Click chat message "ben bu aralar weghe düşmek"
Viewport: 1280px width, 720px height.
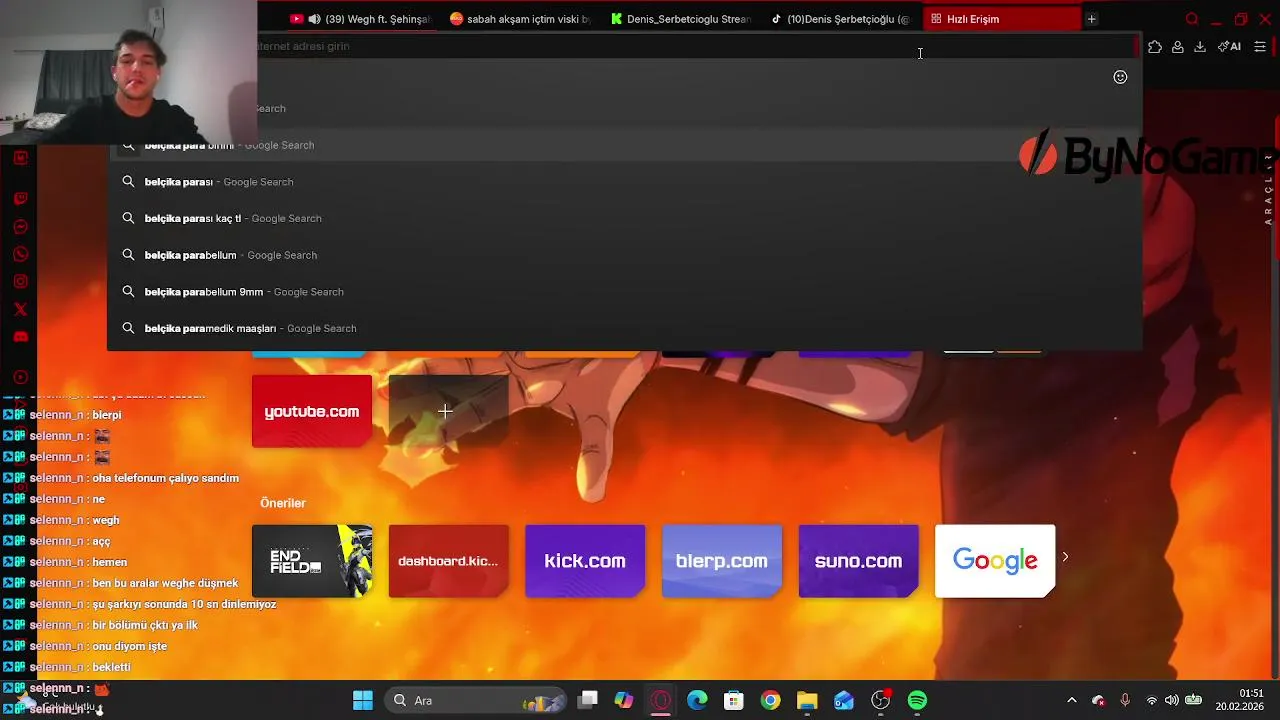point(165,583)
